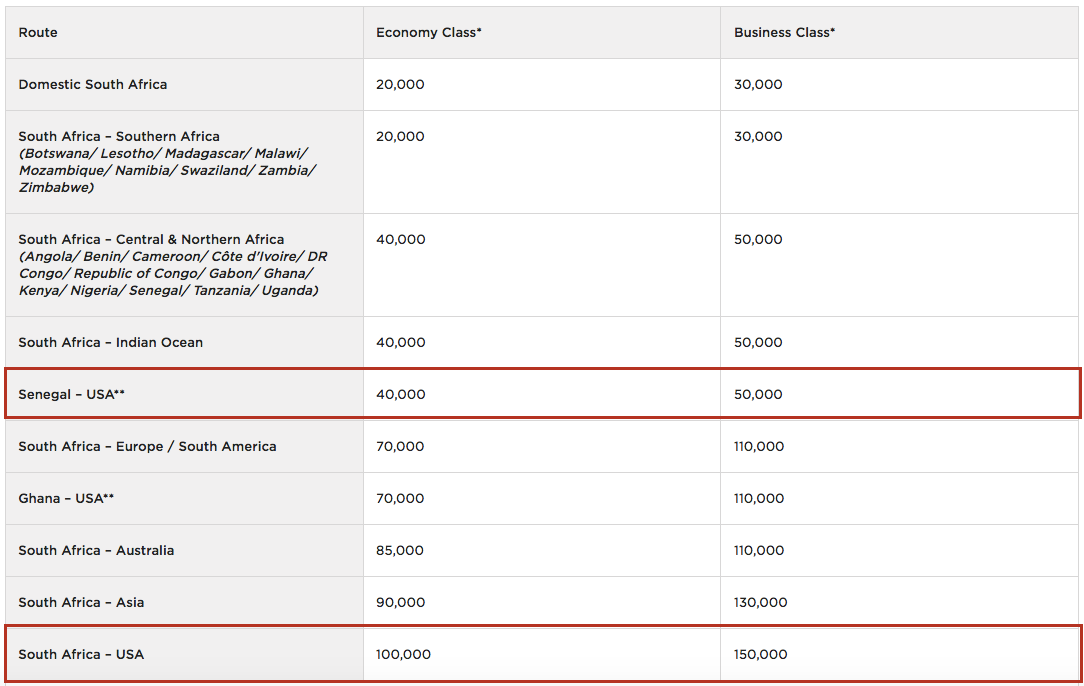Screen dimensions: 1084x686
Task: Click Senegal – USA business class value 50,000
Action: (758, 395)
